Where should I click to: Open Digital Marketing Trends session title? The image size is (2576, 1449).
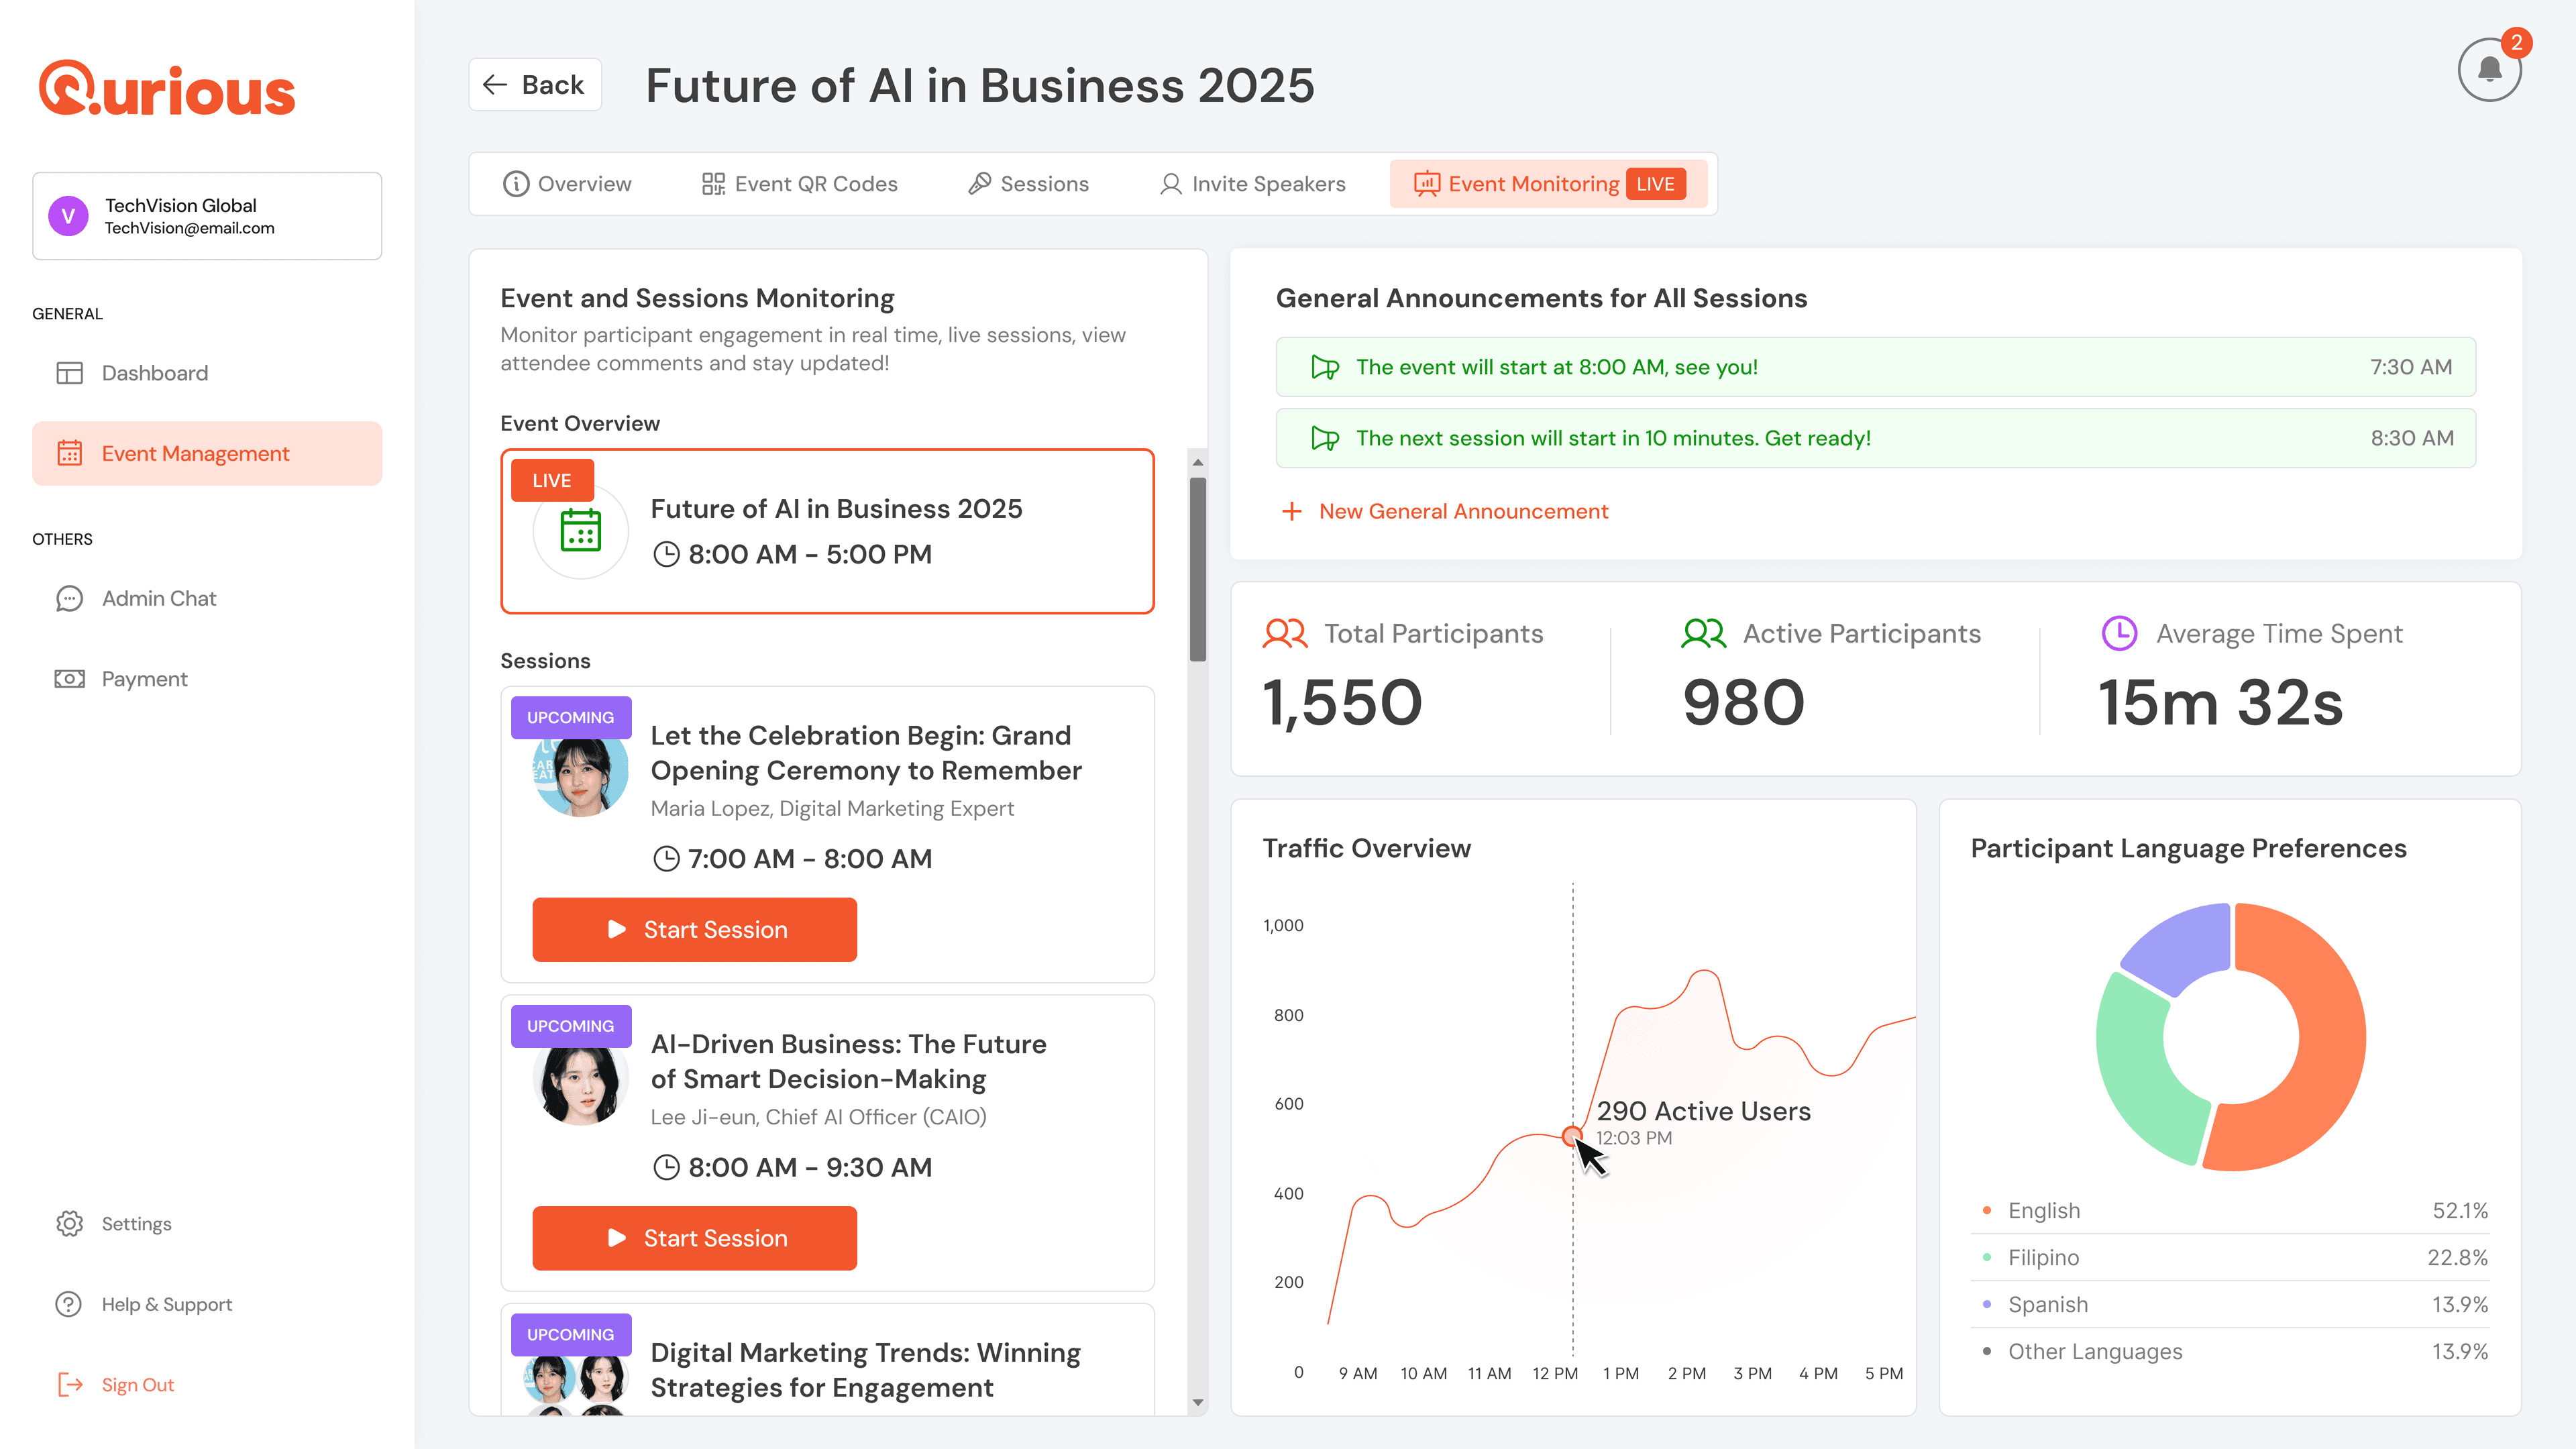click(x=865, y=1370)
